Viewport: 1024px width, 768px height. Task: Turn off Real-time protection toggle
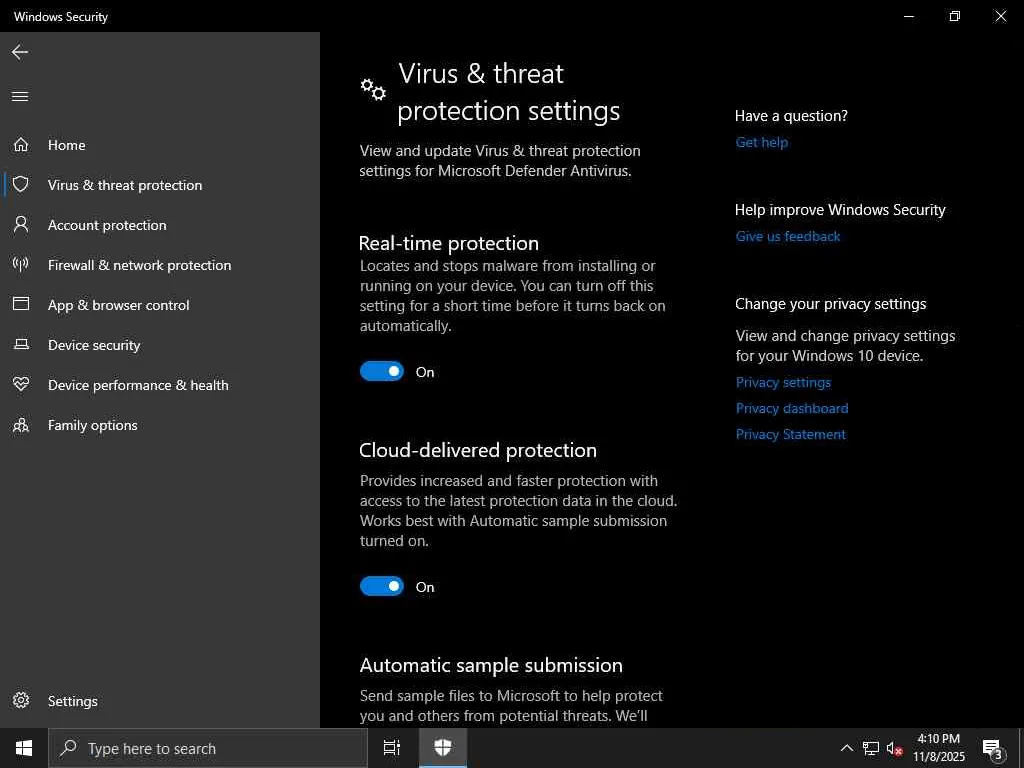382,372
